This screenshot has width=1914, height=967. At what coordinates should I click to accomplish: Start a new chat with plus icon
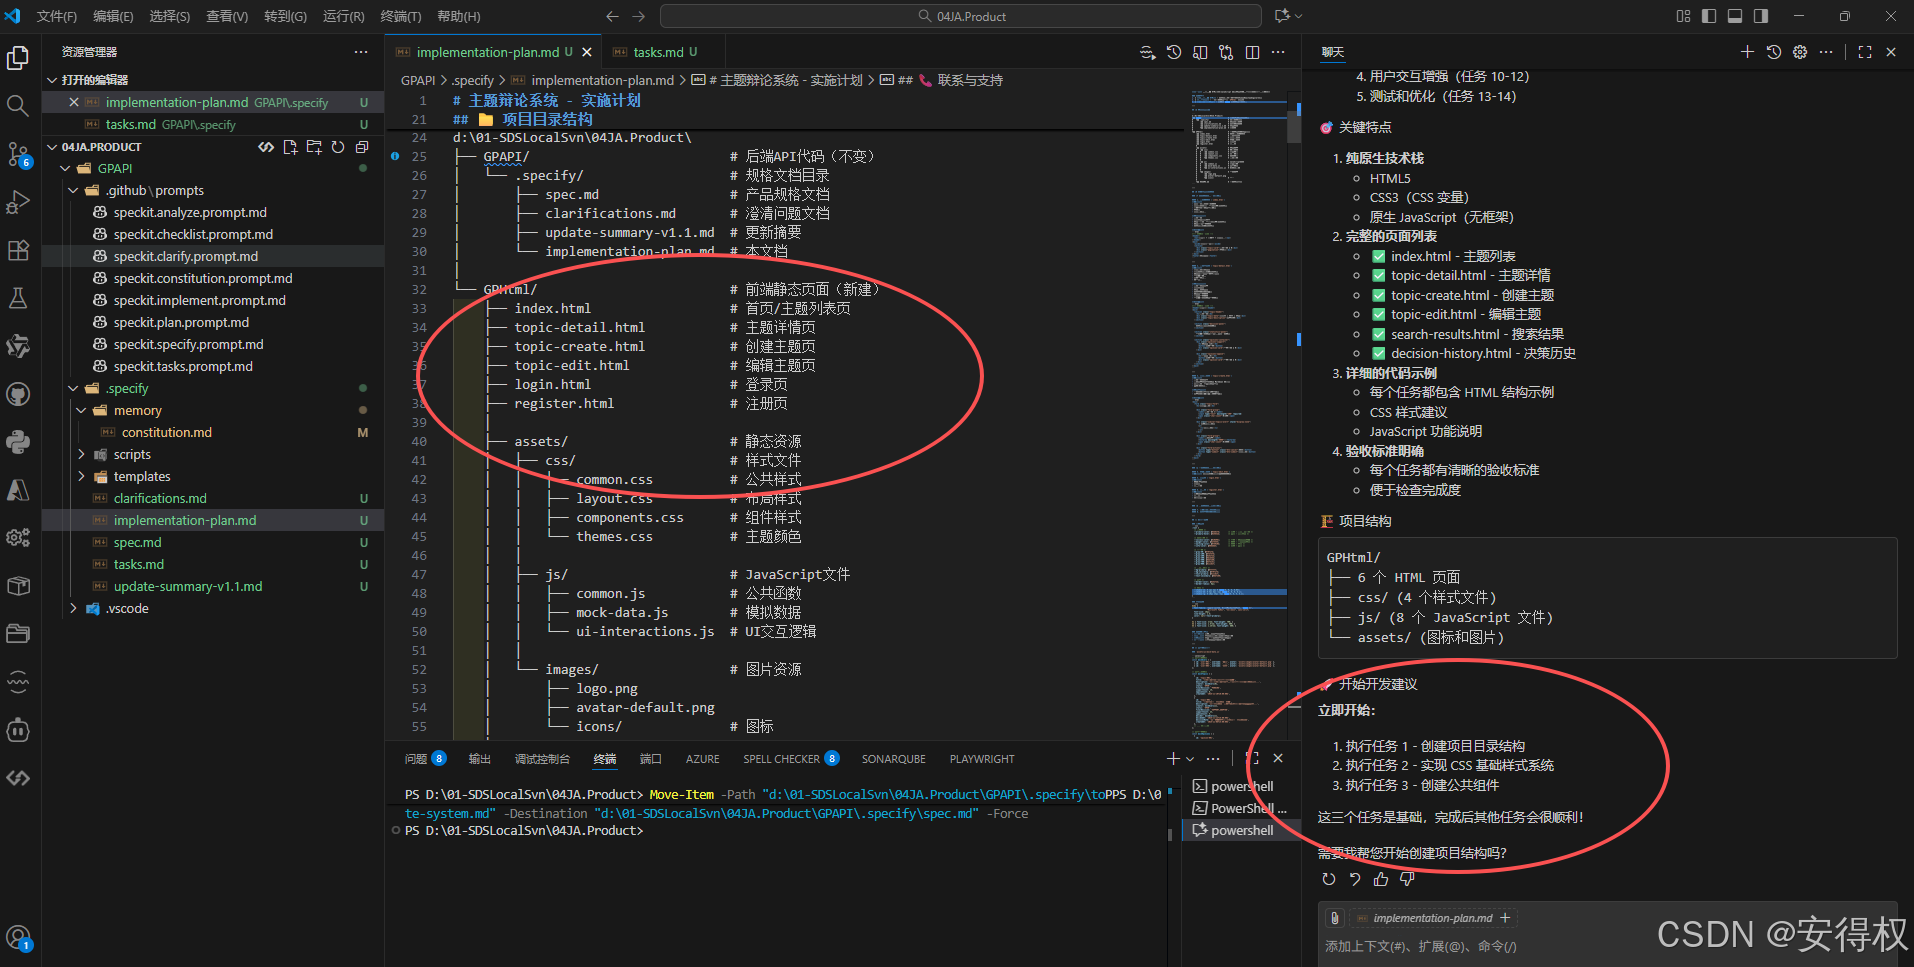(1747, 52)
